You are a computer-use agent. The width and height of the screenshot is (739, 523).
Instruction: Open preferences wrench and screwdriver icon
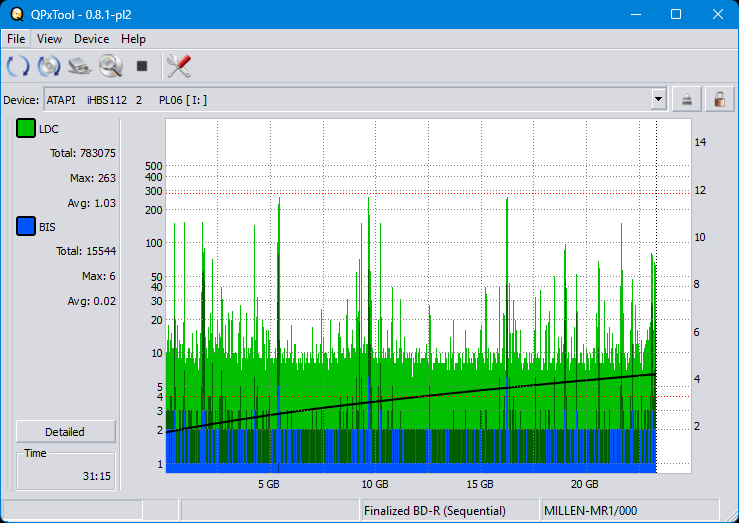pyautogui.click(x=179, y=65)
